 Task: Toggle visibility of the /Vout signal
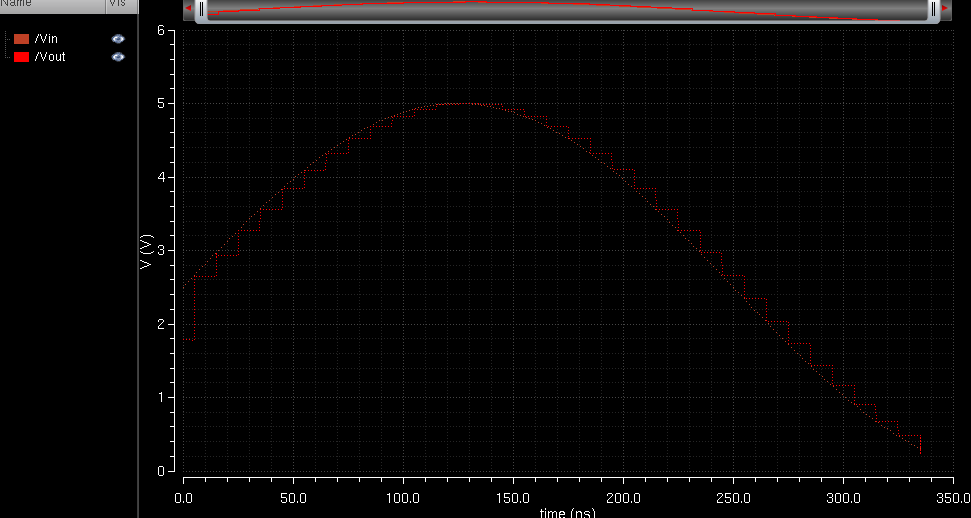(x=118, y=57)
